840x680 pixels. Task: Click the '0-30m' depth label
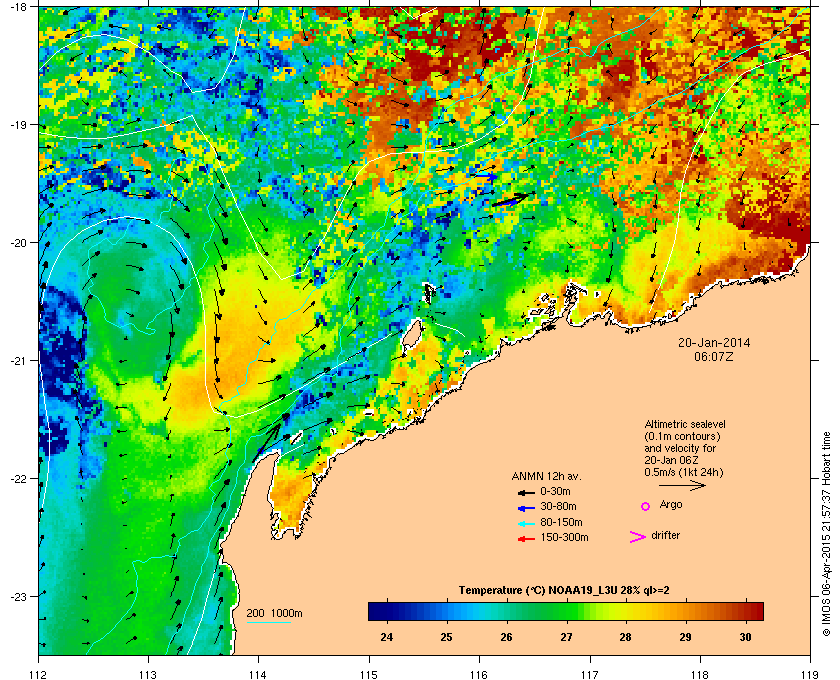tap(555, 491)
